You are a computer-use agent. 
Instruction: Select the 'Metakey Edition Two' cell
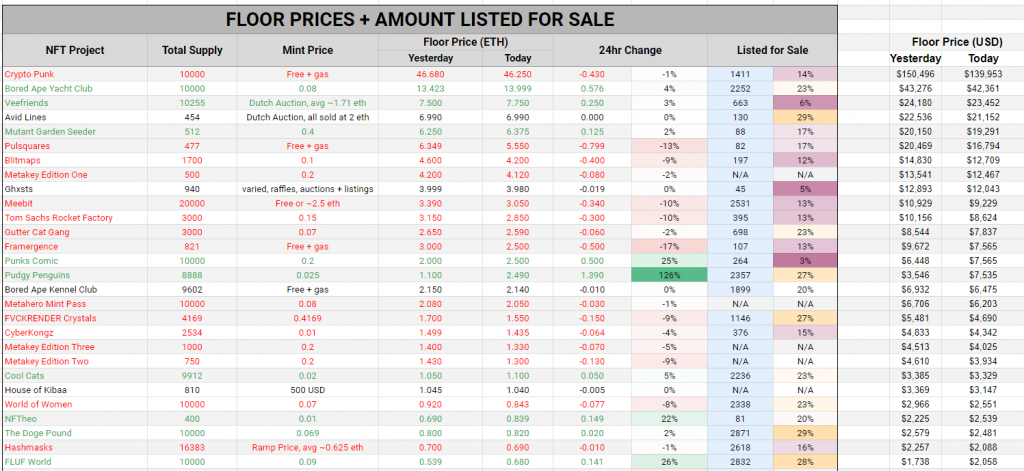(75, 362)
